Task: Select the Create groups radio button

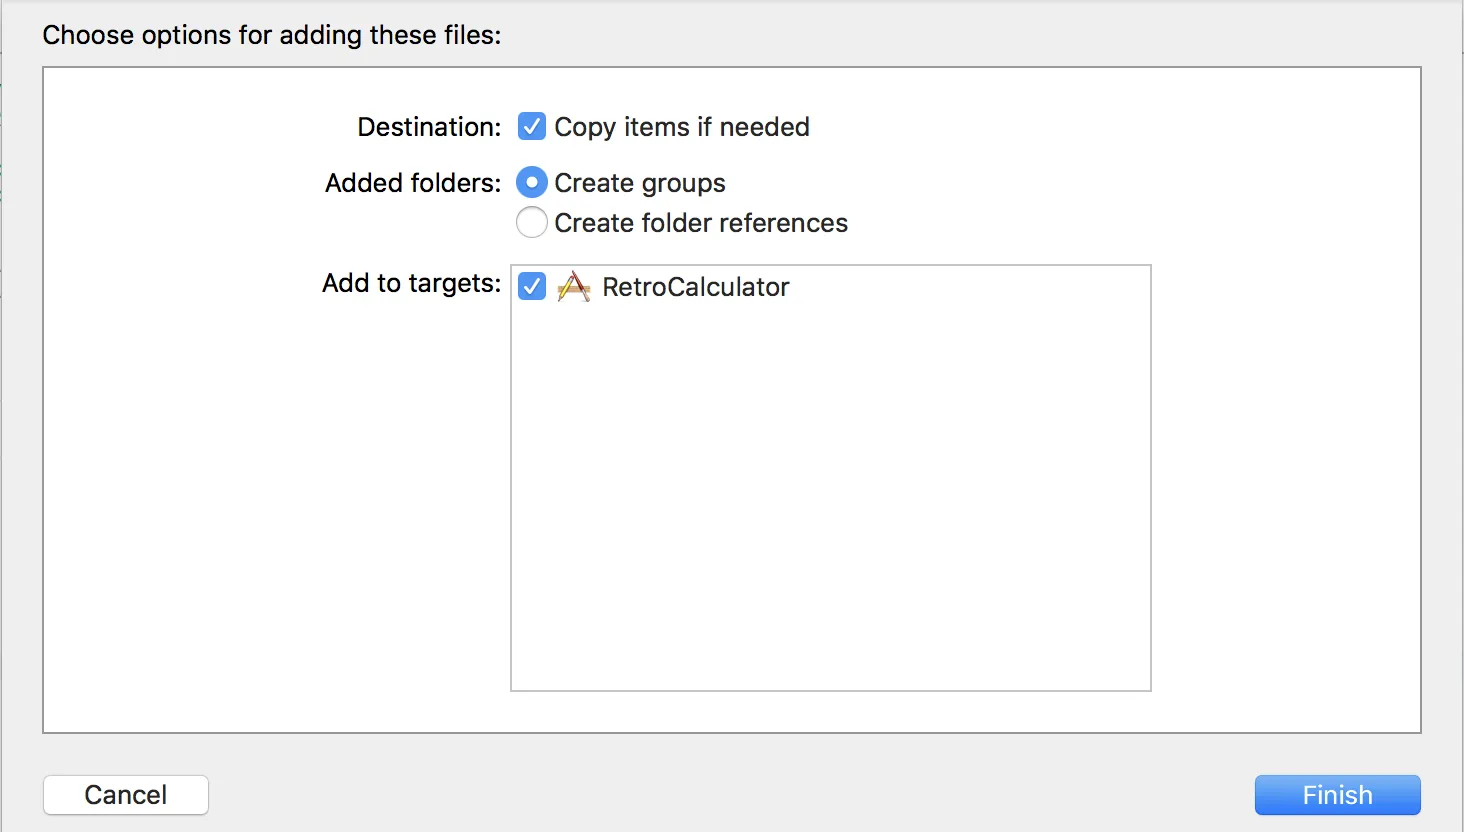Action: (x=532, y=183)
